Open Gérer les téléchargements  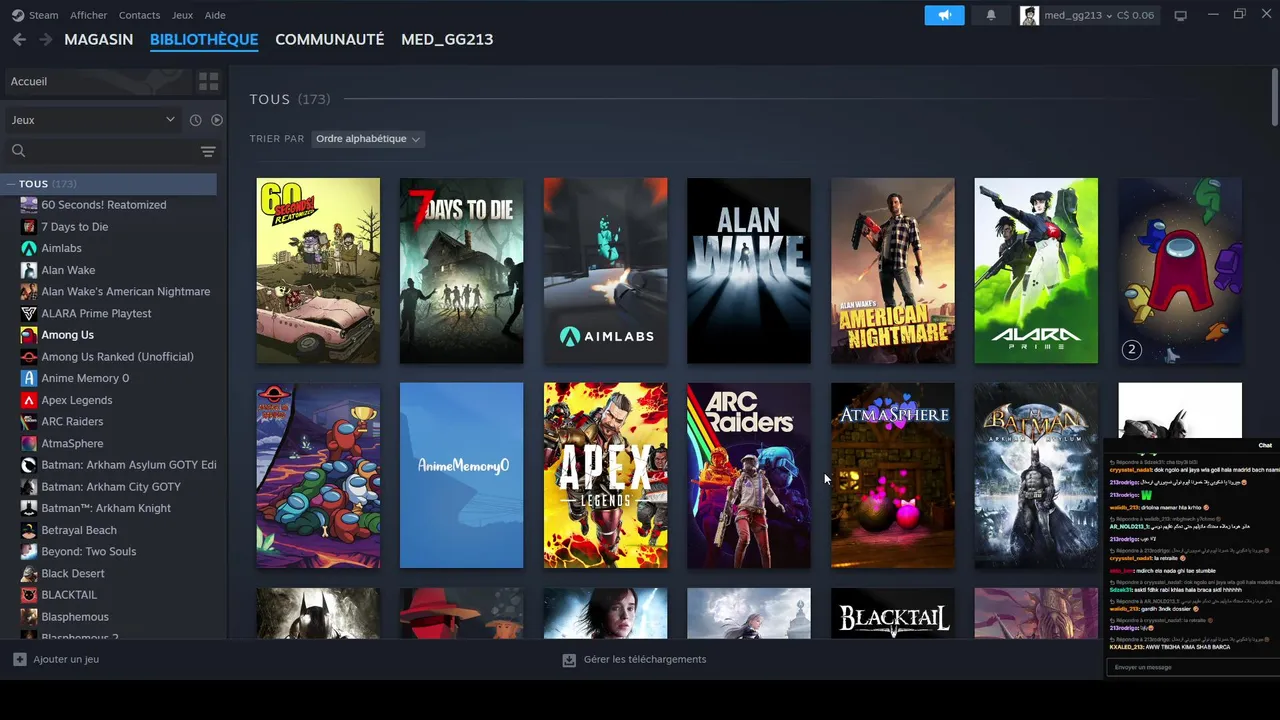tap(634, 660)
